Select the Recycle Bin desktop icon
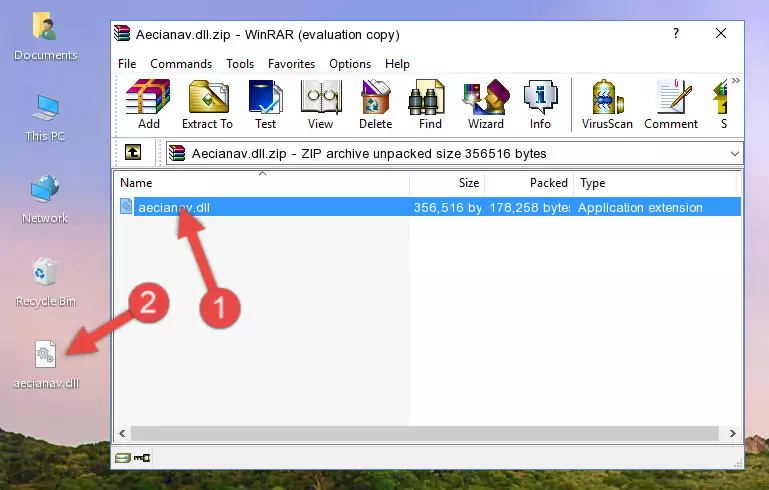The image size is (769, 490). 45,283
